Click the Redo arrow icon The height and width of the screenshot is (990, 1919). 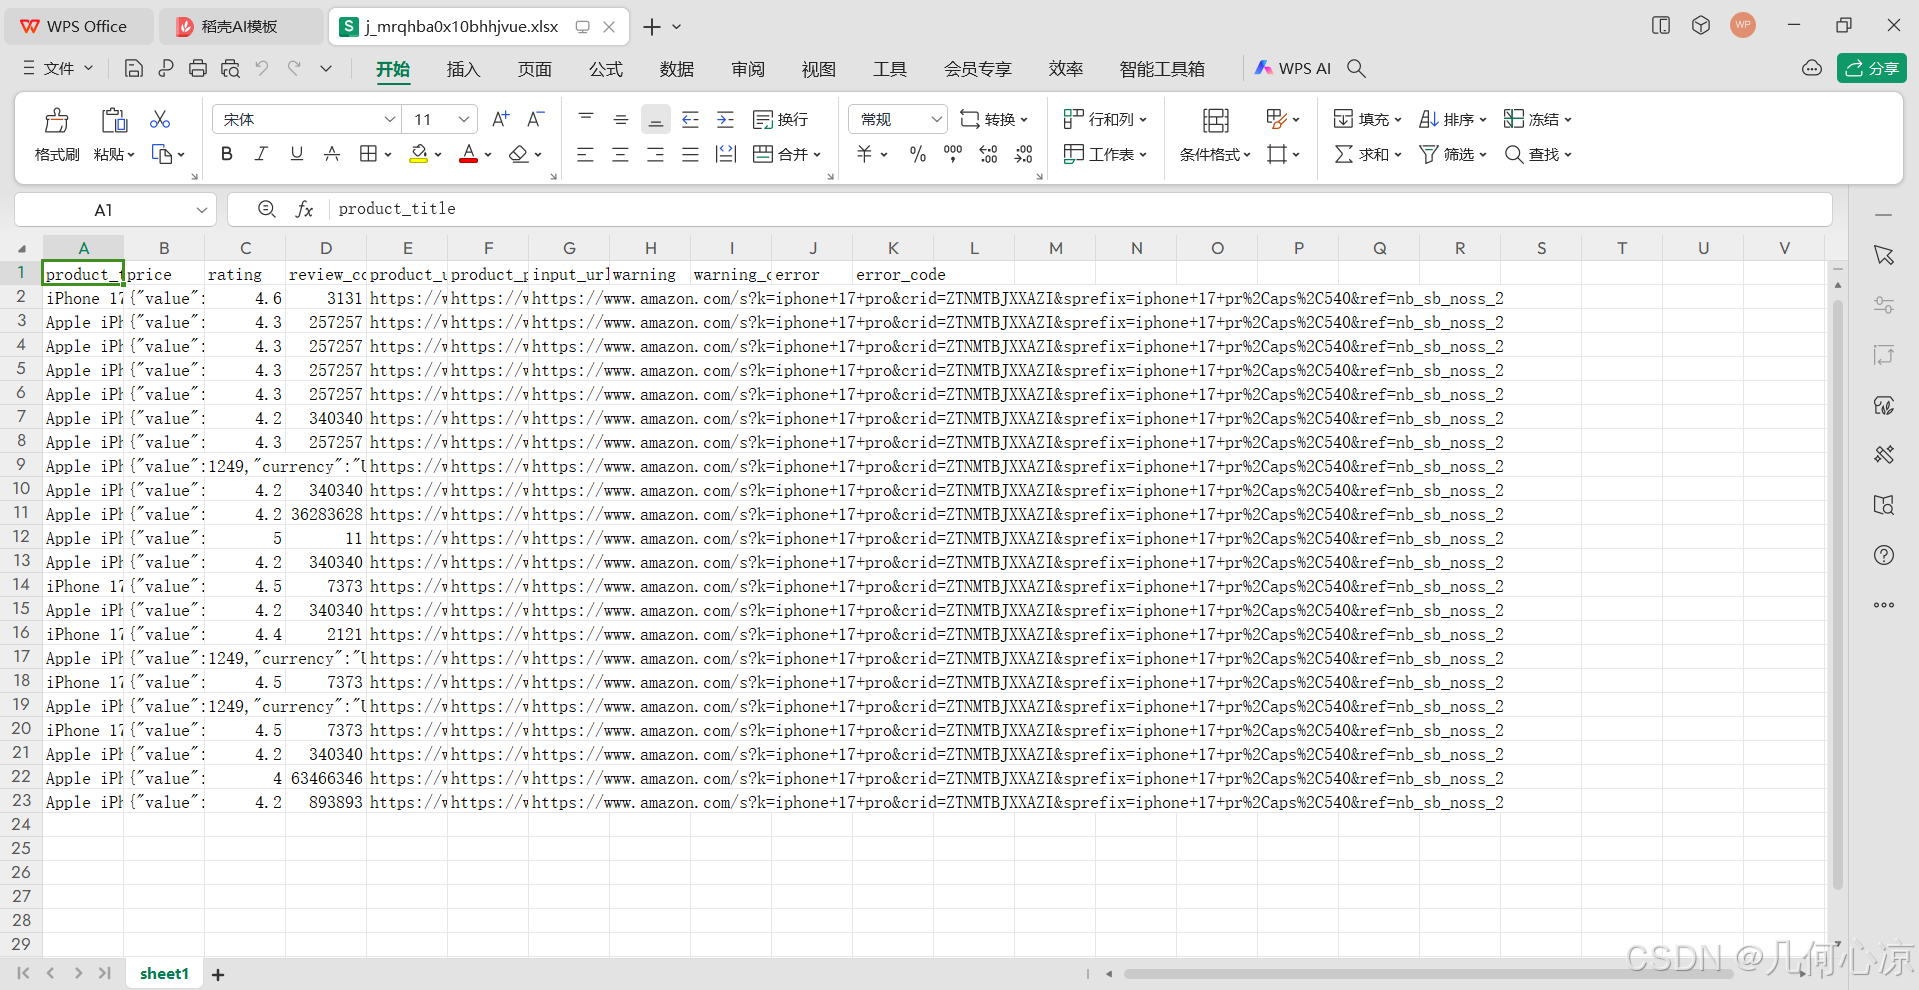[x=294, y=68]
